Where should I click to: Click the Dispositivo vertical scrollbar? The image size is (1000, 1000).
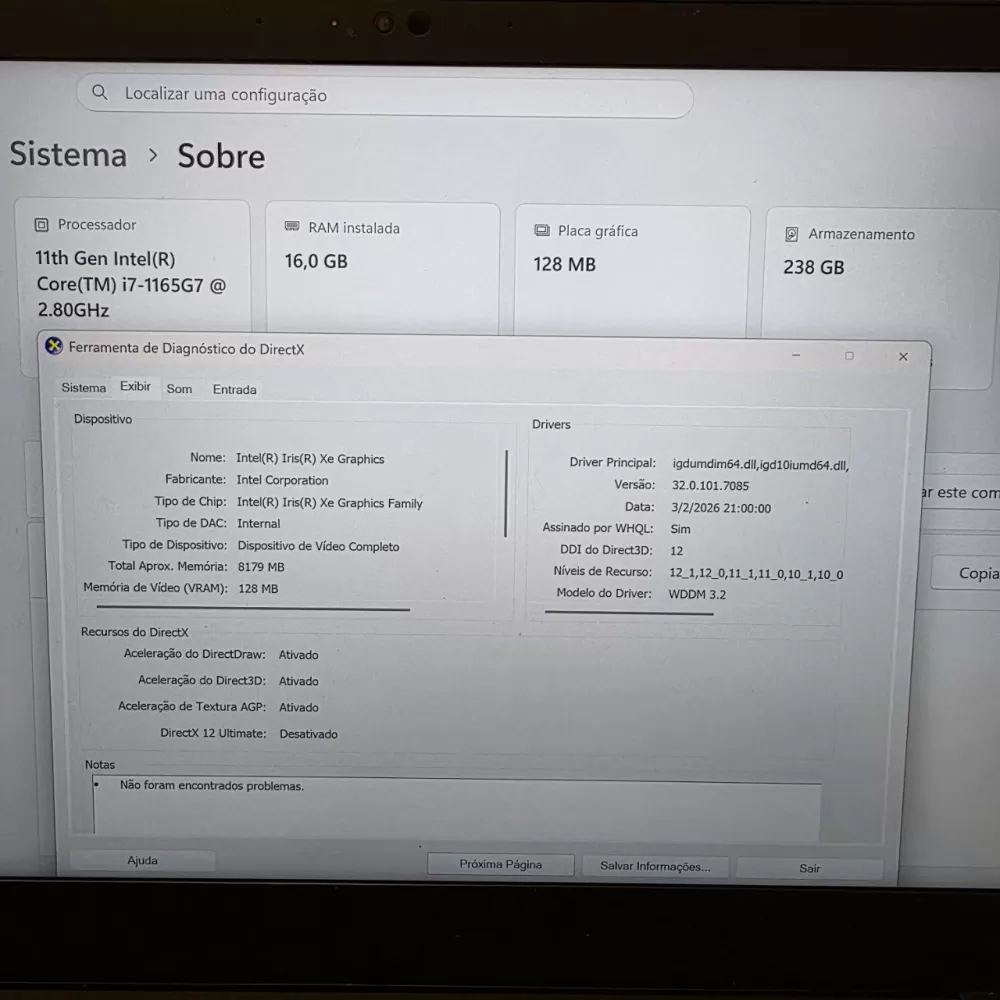coord(506,493)
